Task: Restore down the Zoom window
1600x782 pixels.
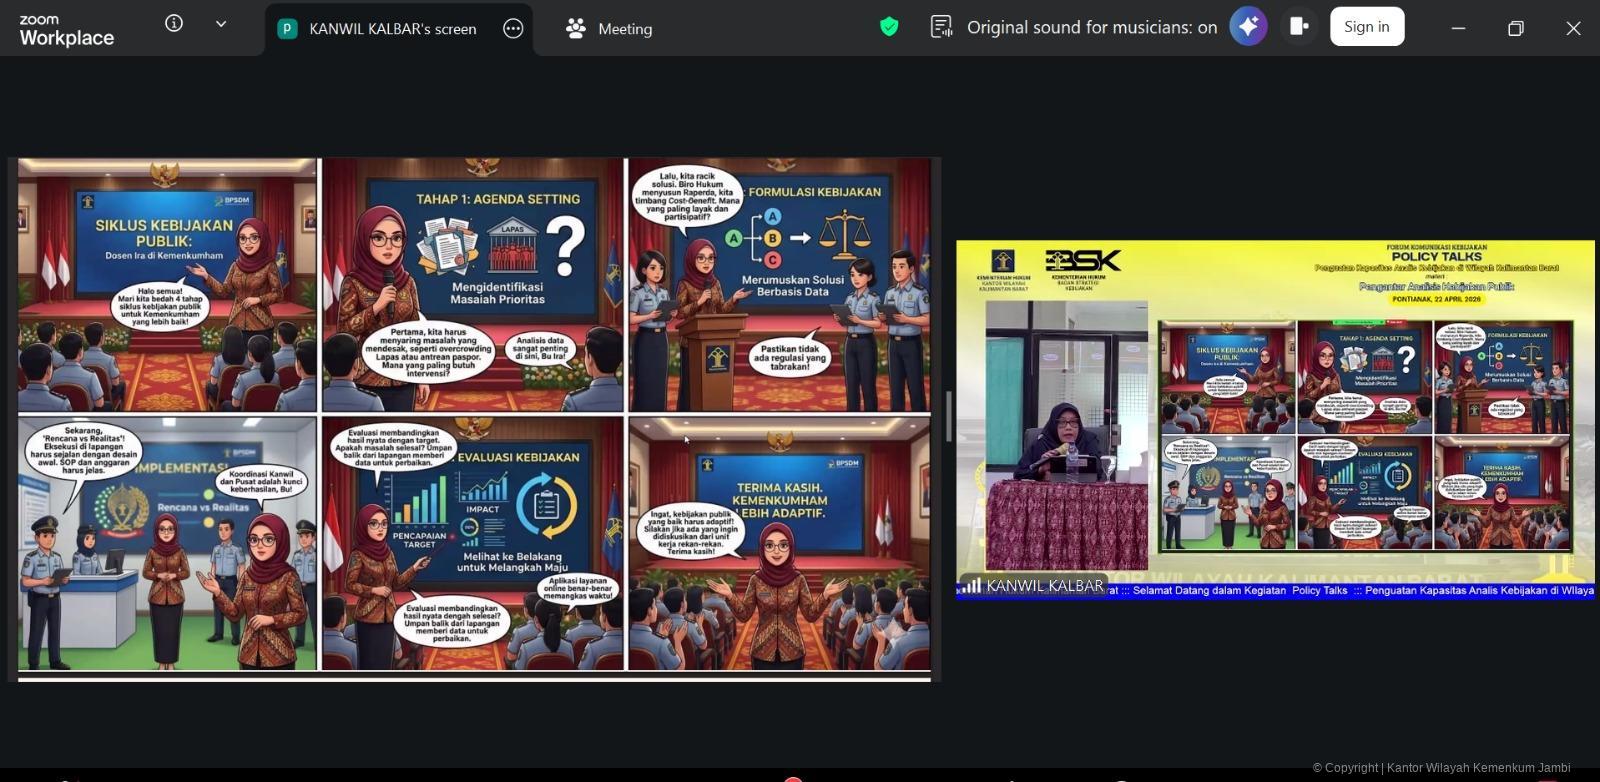Action: (1515, 28)
